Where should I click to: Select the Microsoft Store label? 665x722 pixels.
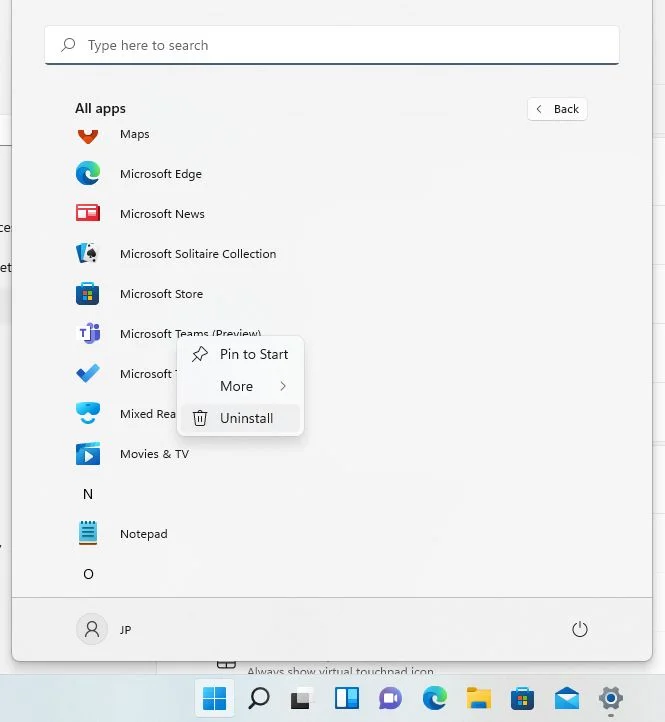(x=161, y=294)
